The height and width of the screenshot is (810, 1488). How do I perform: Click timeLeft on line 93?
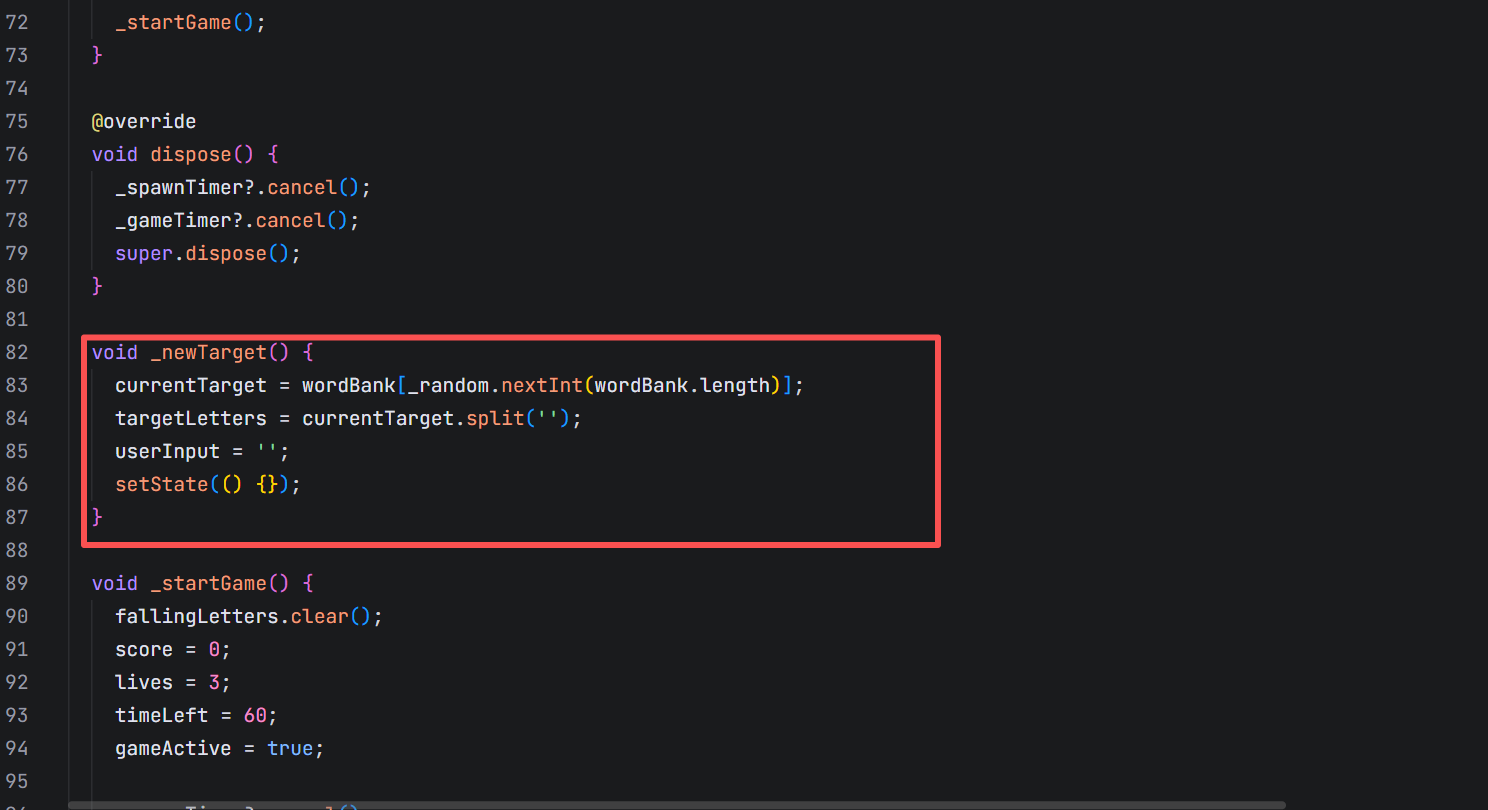click(162, 715)
